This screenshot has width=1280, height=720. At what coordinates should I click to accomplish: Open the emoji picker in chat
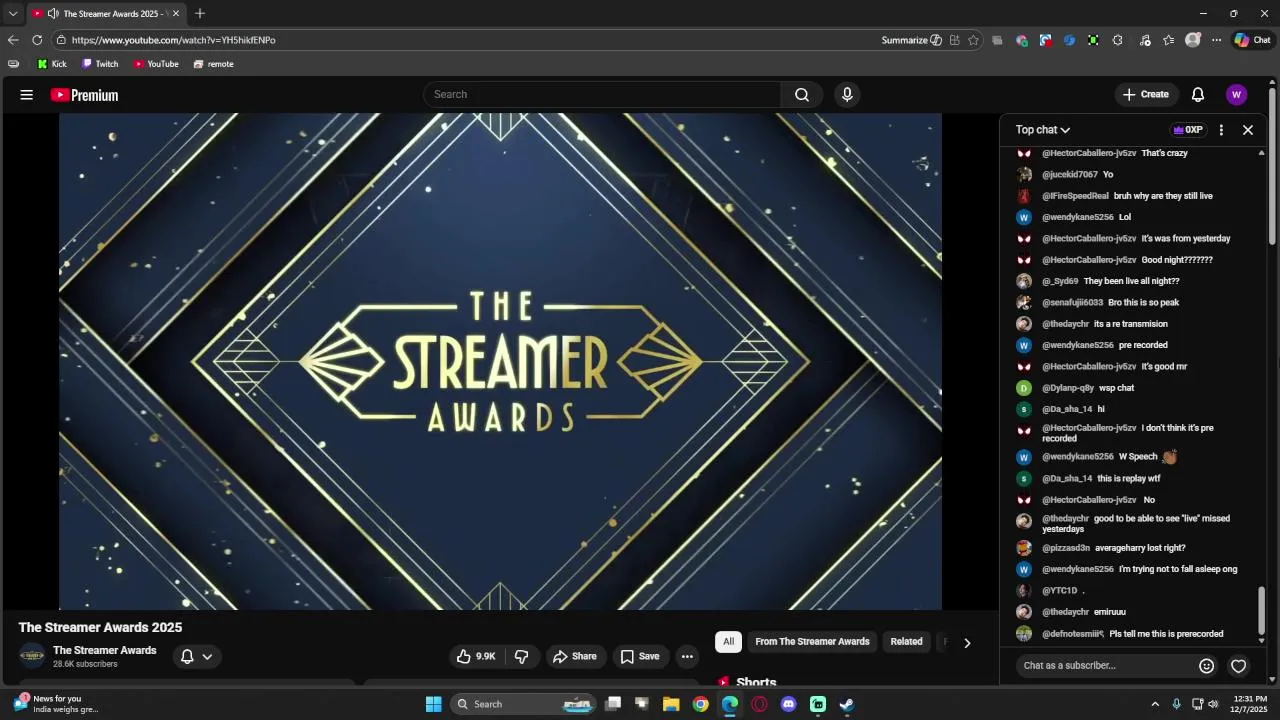(x=1207, y=666)
